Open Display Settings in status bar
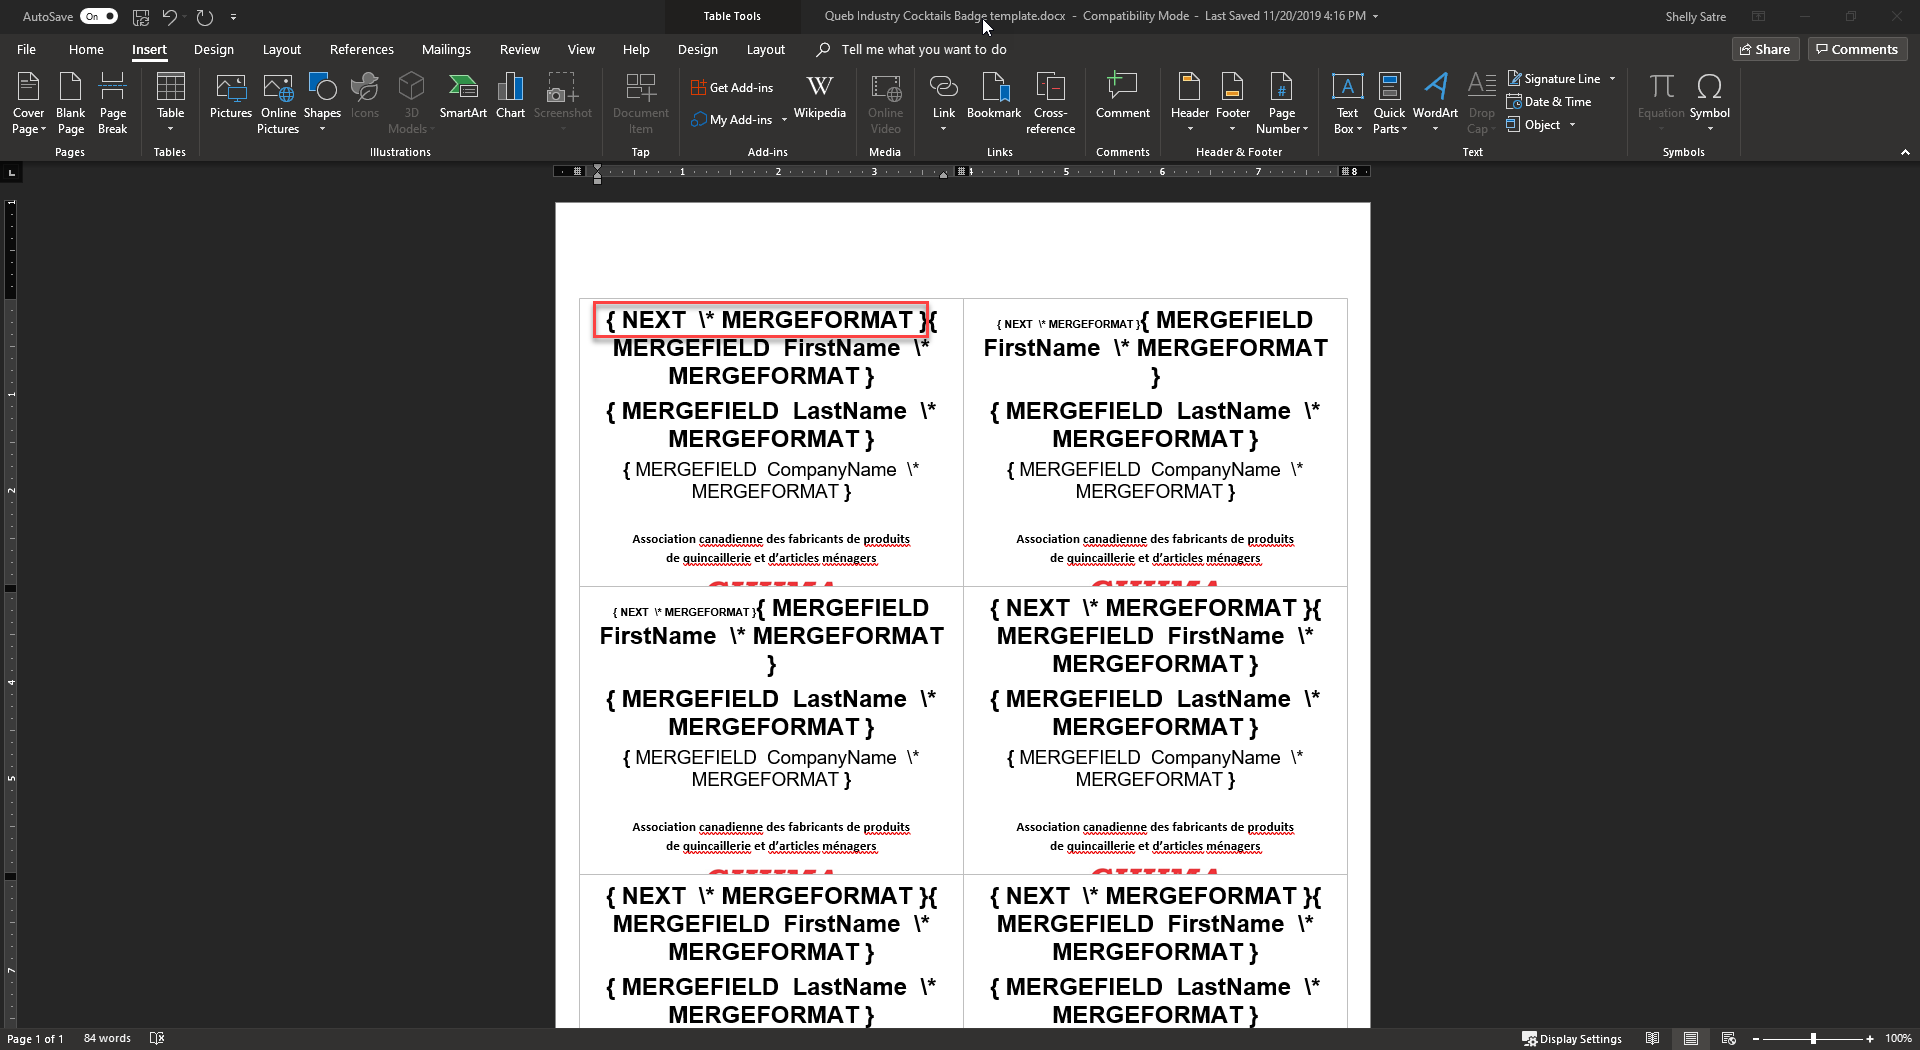 tap(1571, 1039)
